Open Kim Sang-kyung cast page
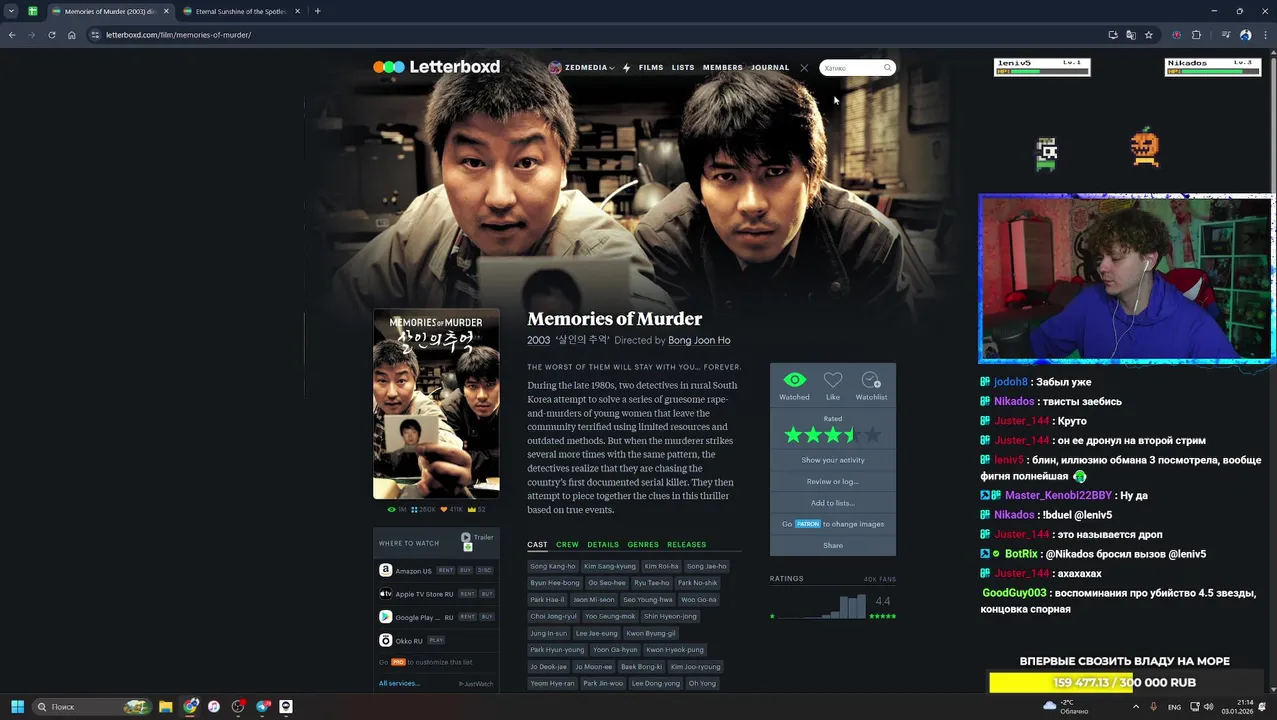 (x=610, y=566)
